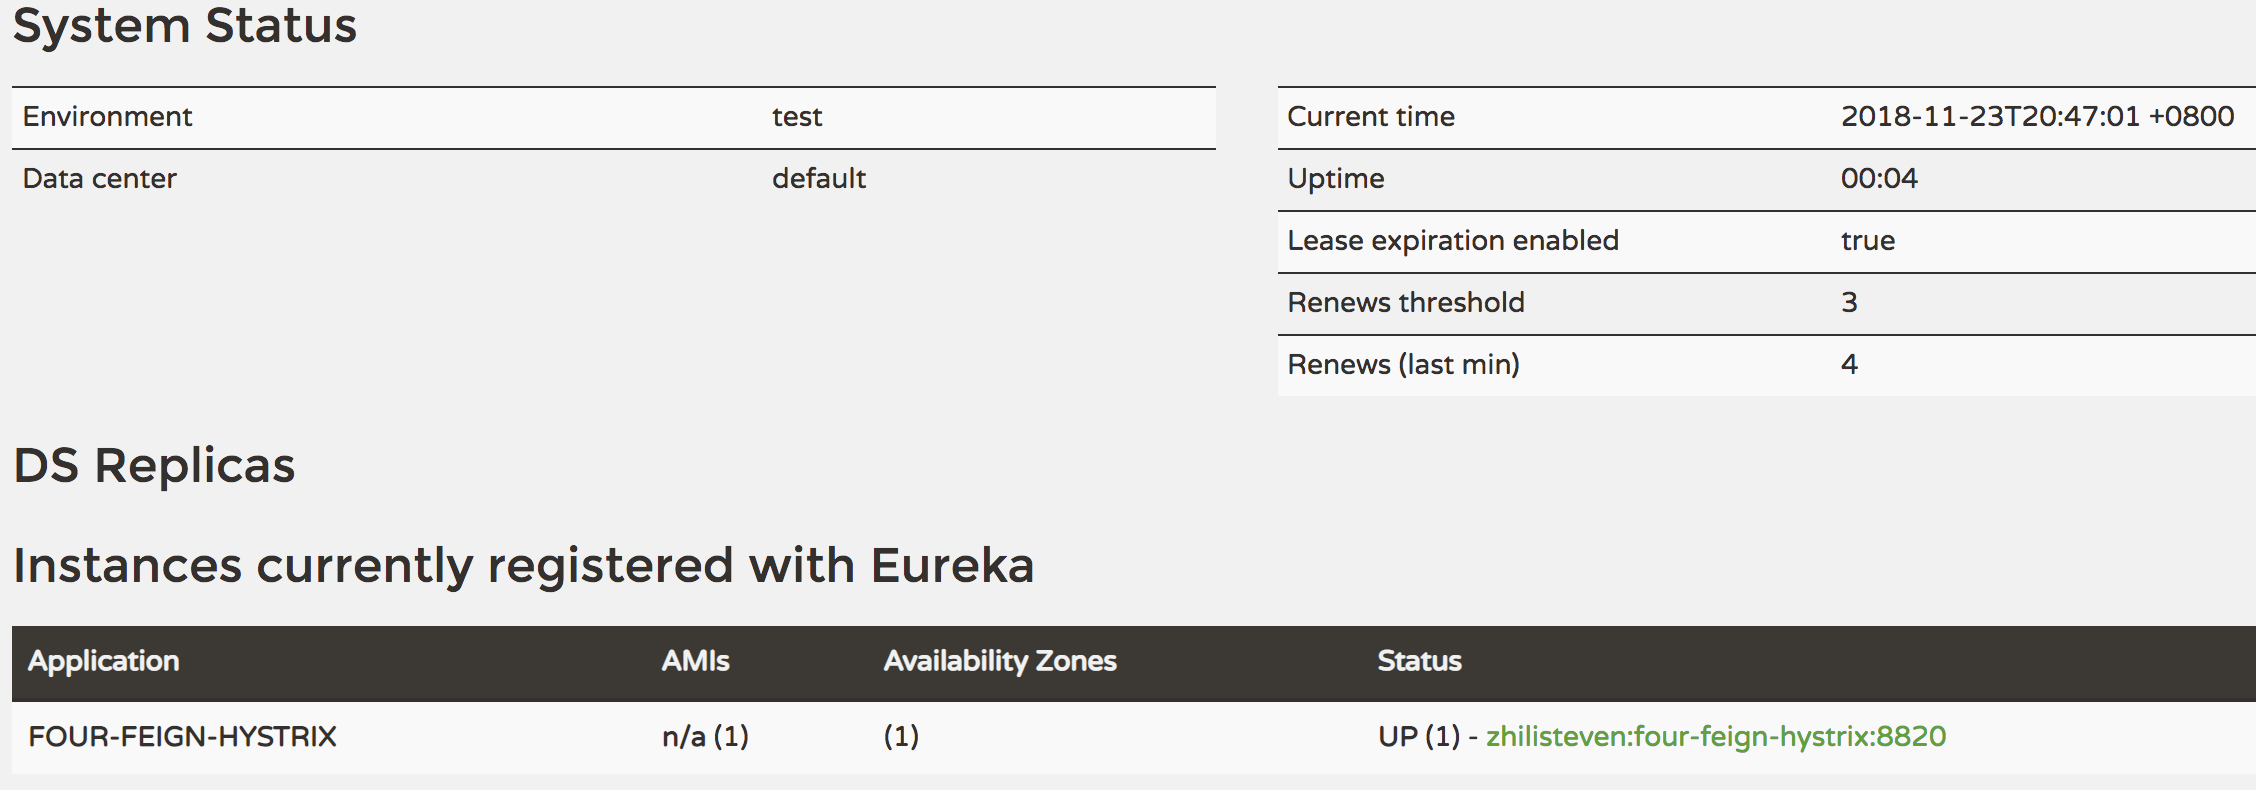Click the Uptime row label

1335,179
